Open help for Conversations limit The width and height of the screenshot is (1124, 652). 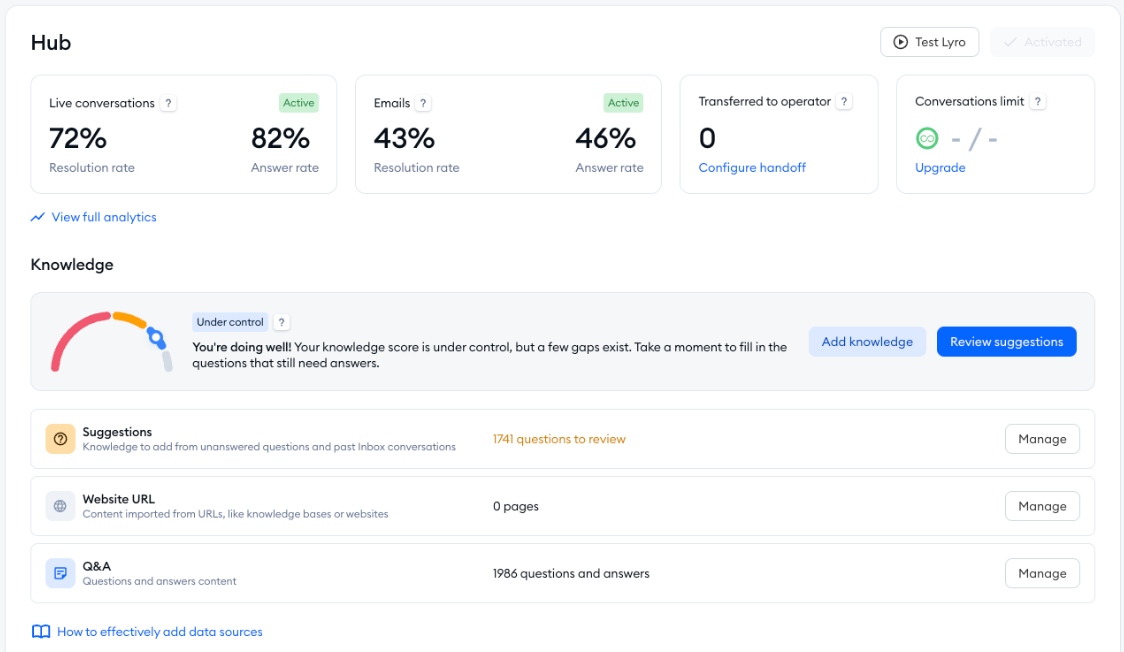[x=1037, y=101]
